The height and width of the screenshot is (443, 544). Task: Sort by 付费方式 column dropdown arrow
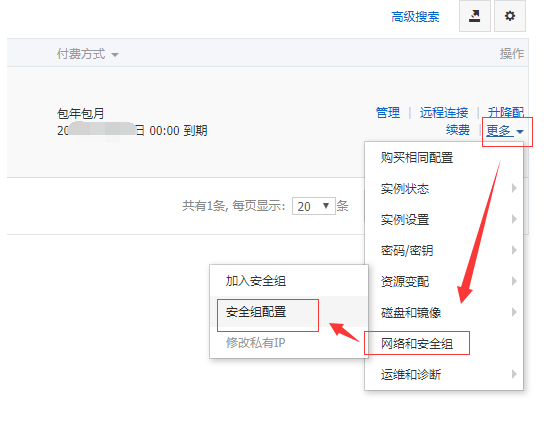pos(115,54)
